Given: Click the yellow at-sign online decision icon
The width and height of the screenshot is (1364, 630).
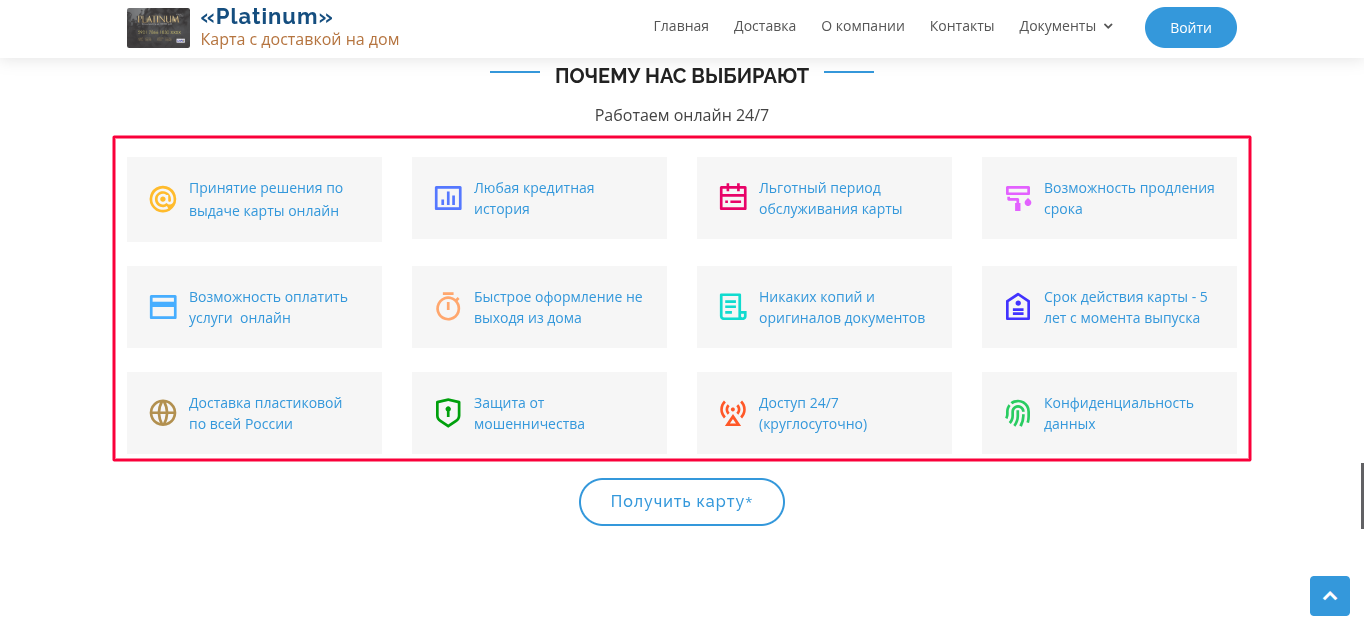Looking at the screenshot, I should click(x=163, y=199).
